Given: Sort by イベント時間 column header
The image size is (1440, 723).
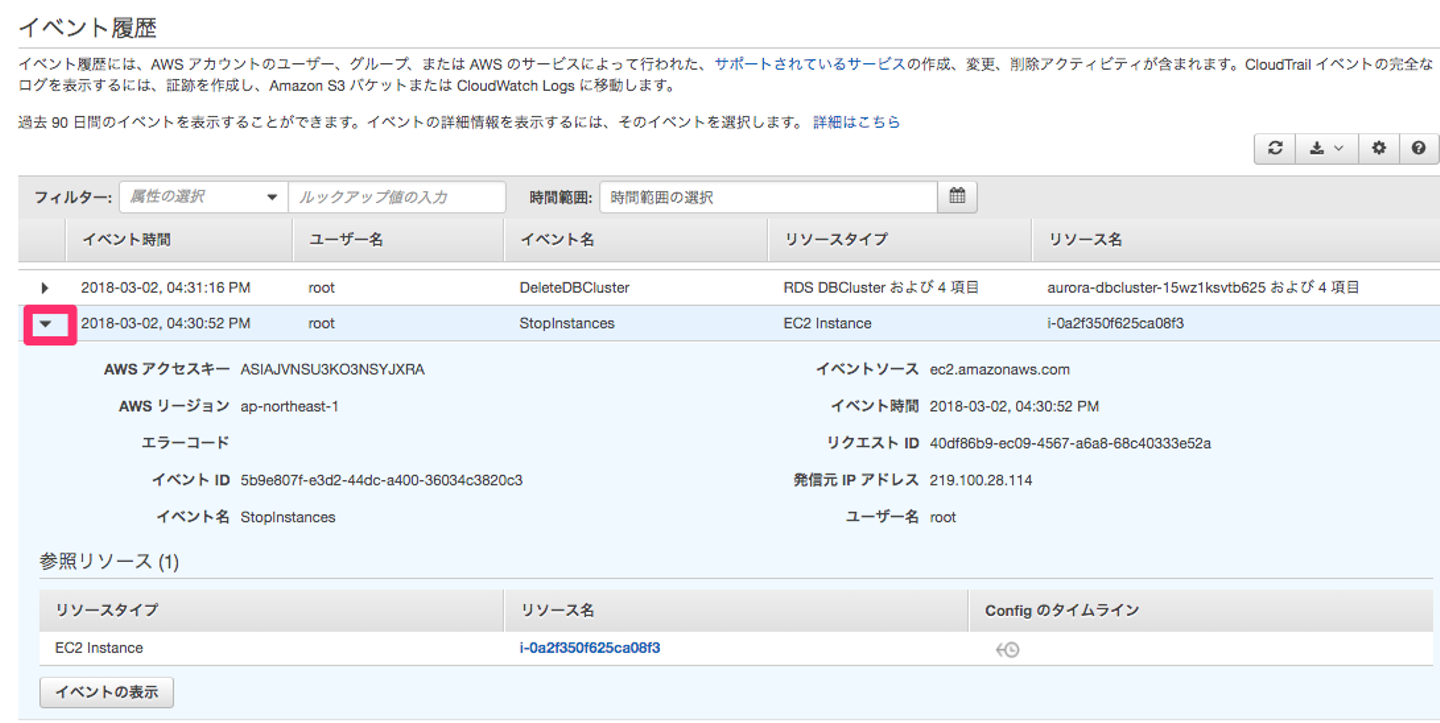Looking at the screenshot, I should coord(126,240).
